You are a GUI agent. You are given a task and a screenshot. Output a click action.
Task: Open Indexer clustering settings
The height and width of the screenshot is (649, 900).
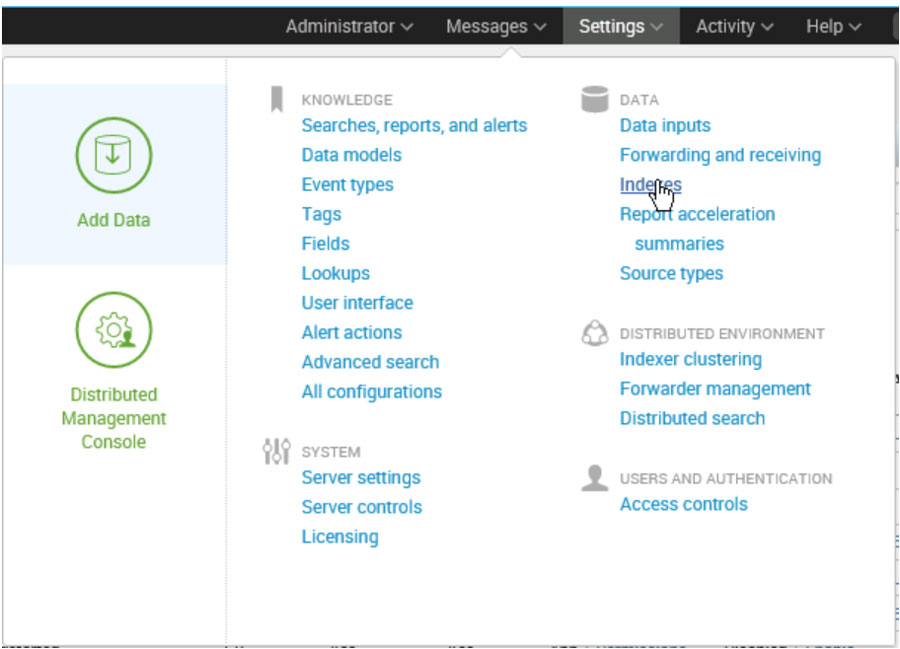[x=690, y=359]
